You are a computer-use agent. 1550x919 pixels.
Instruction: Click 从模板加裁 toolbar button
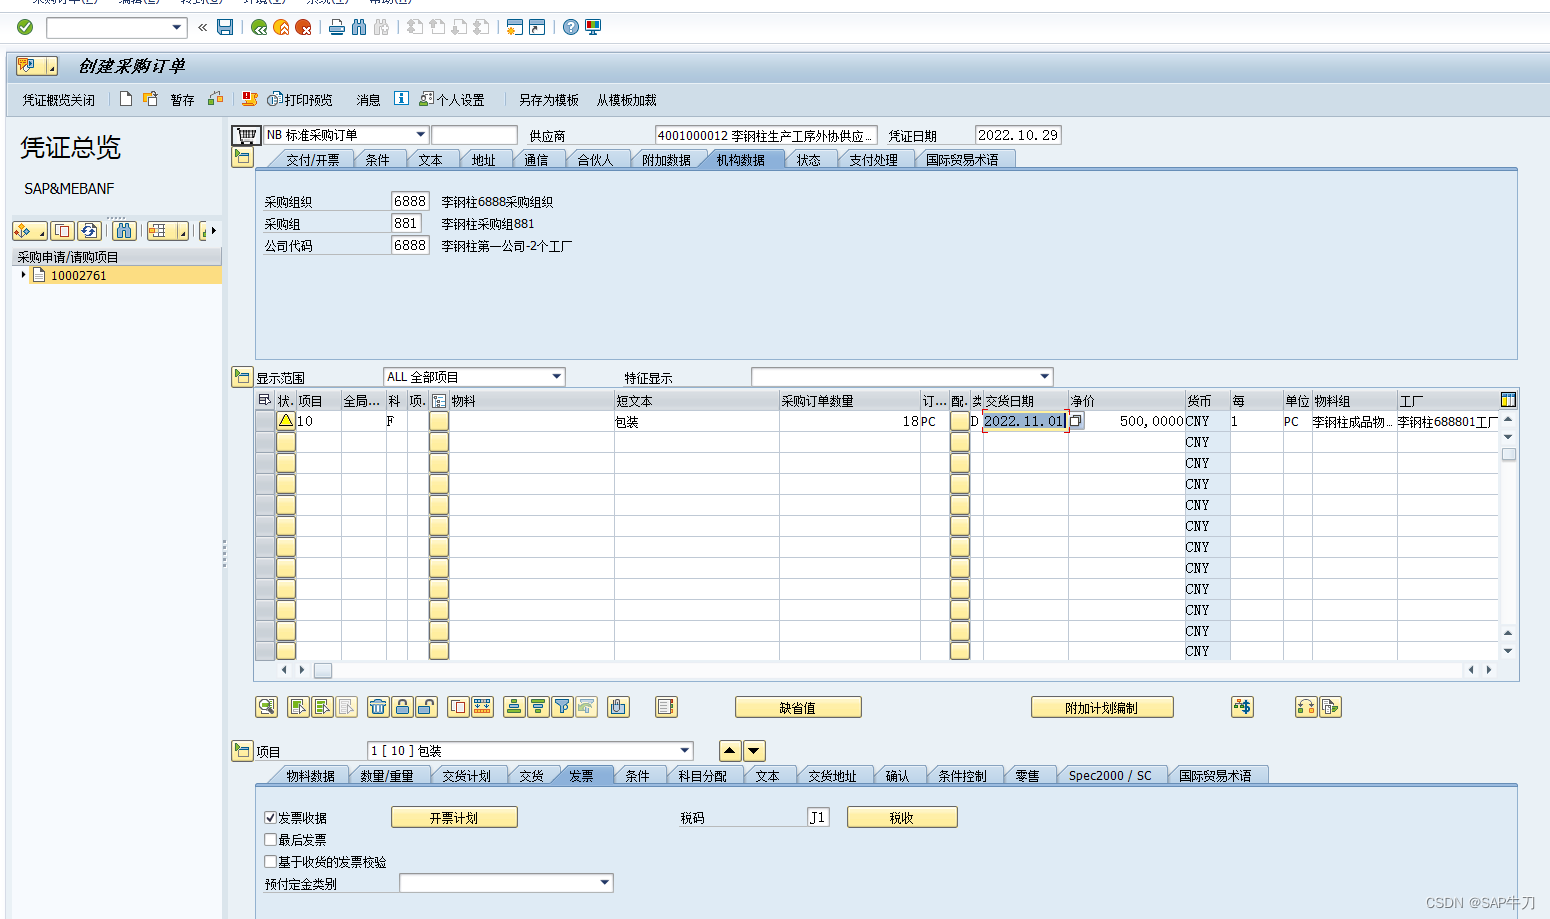(x=627, y=100)
